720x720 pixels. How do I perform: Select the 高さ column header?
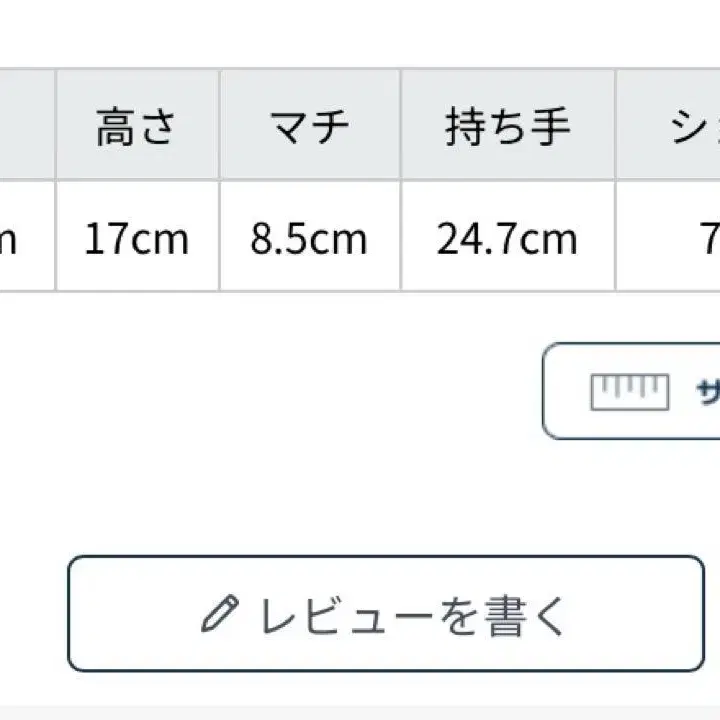(x=137, y=126)
